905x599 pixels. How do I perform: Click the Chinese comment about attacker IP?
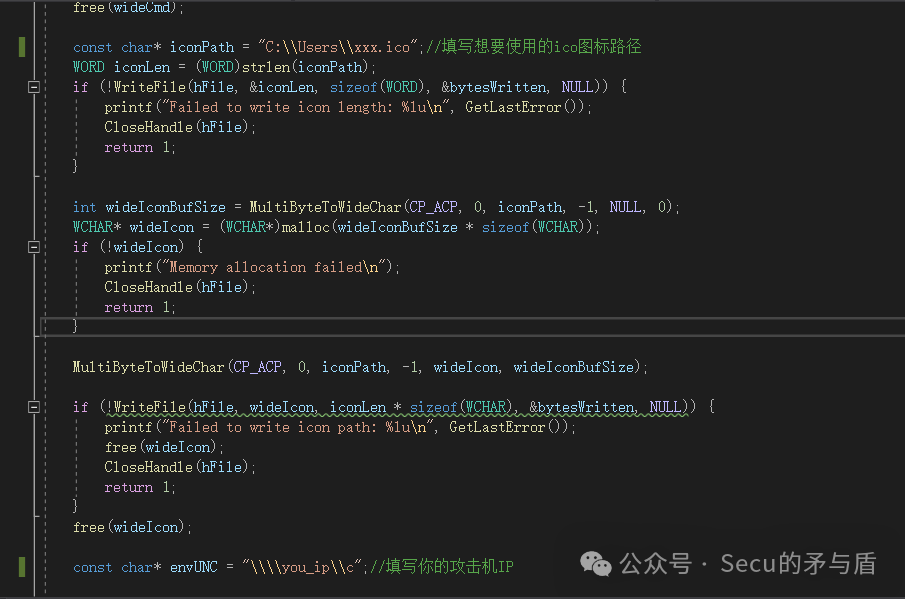[x=442, y=567]
